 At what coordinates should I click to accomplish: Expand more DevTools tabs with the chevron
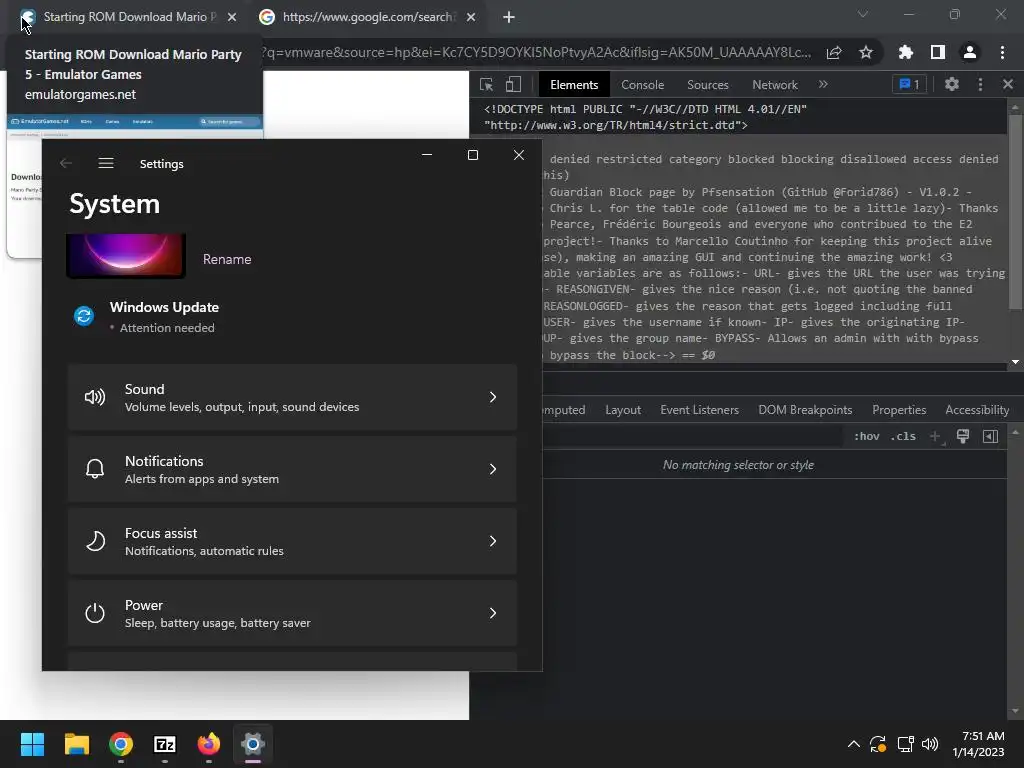click(823, 84)
